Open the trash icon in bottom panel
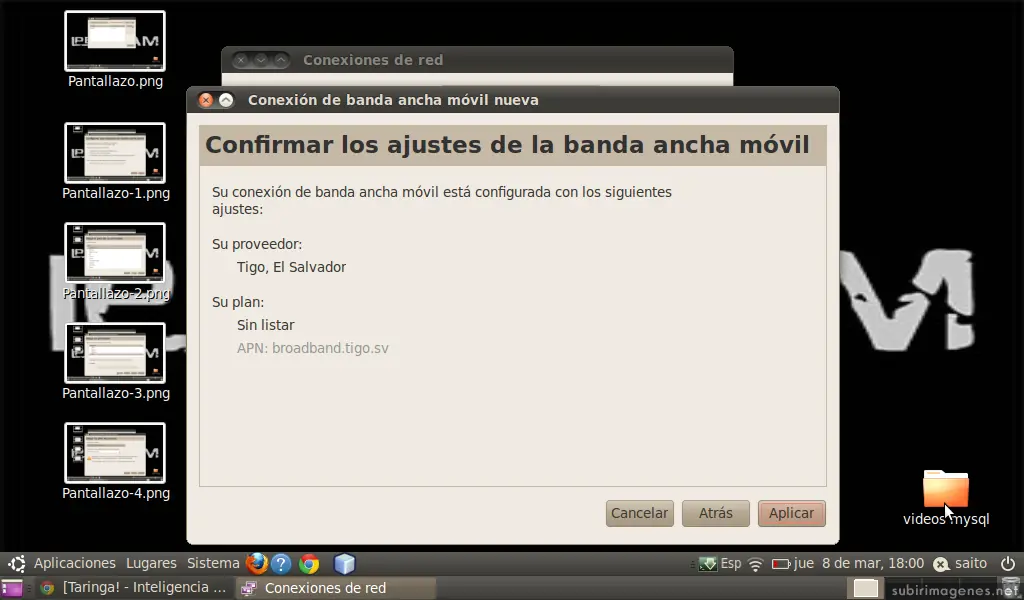 point(1010,588)
